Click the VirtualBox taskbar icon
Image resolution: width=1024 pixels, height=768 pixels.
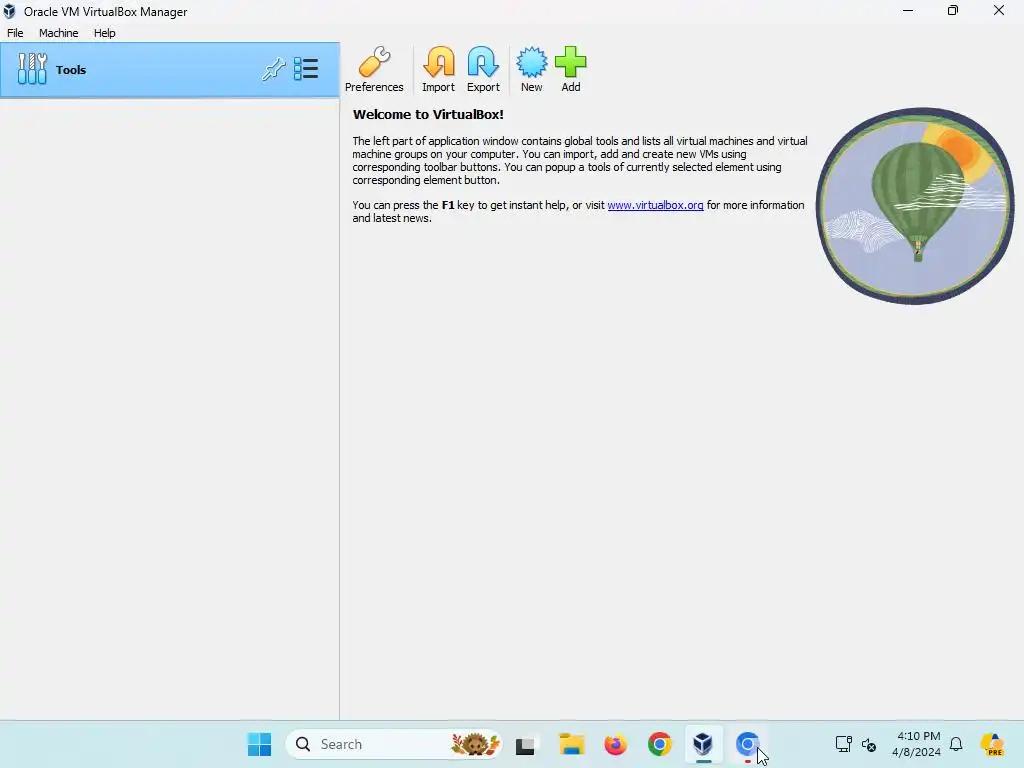[703, 744]
